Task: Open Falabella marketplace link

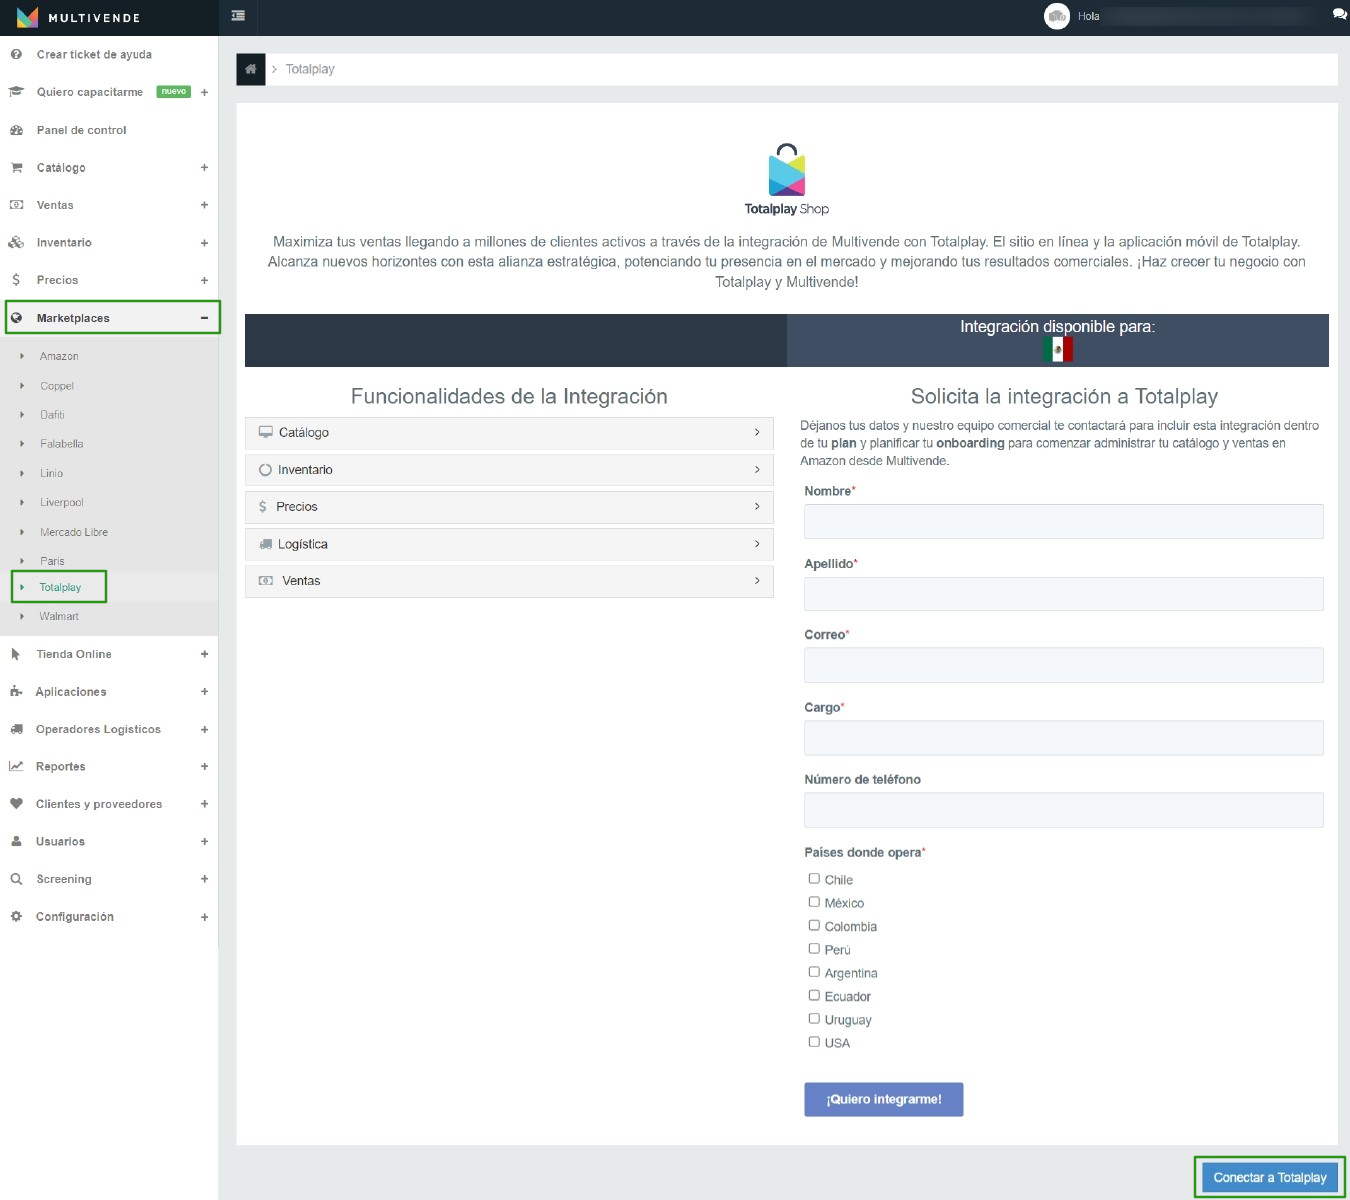Action: coord(62,444)
